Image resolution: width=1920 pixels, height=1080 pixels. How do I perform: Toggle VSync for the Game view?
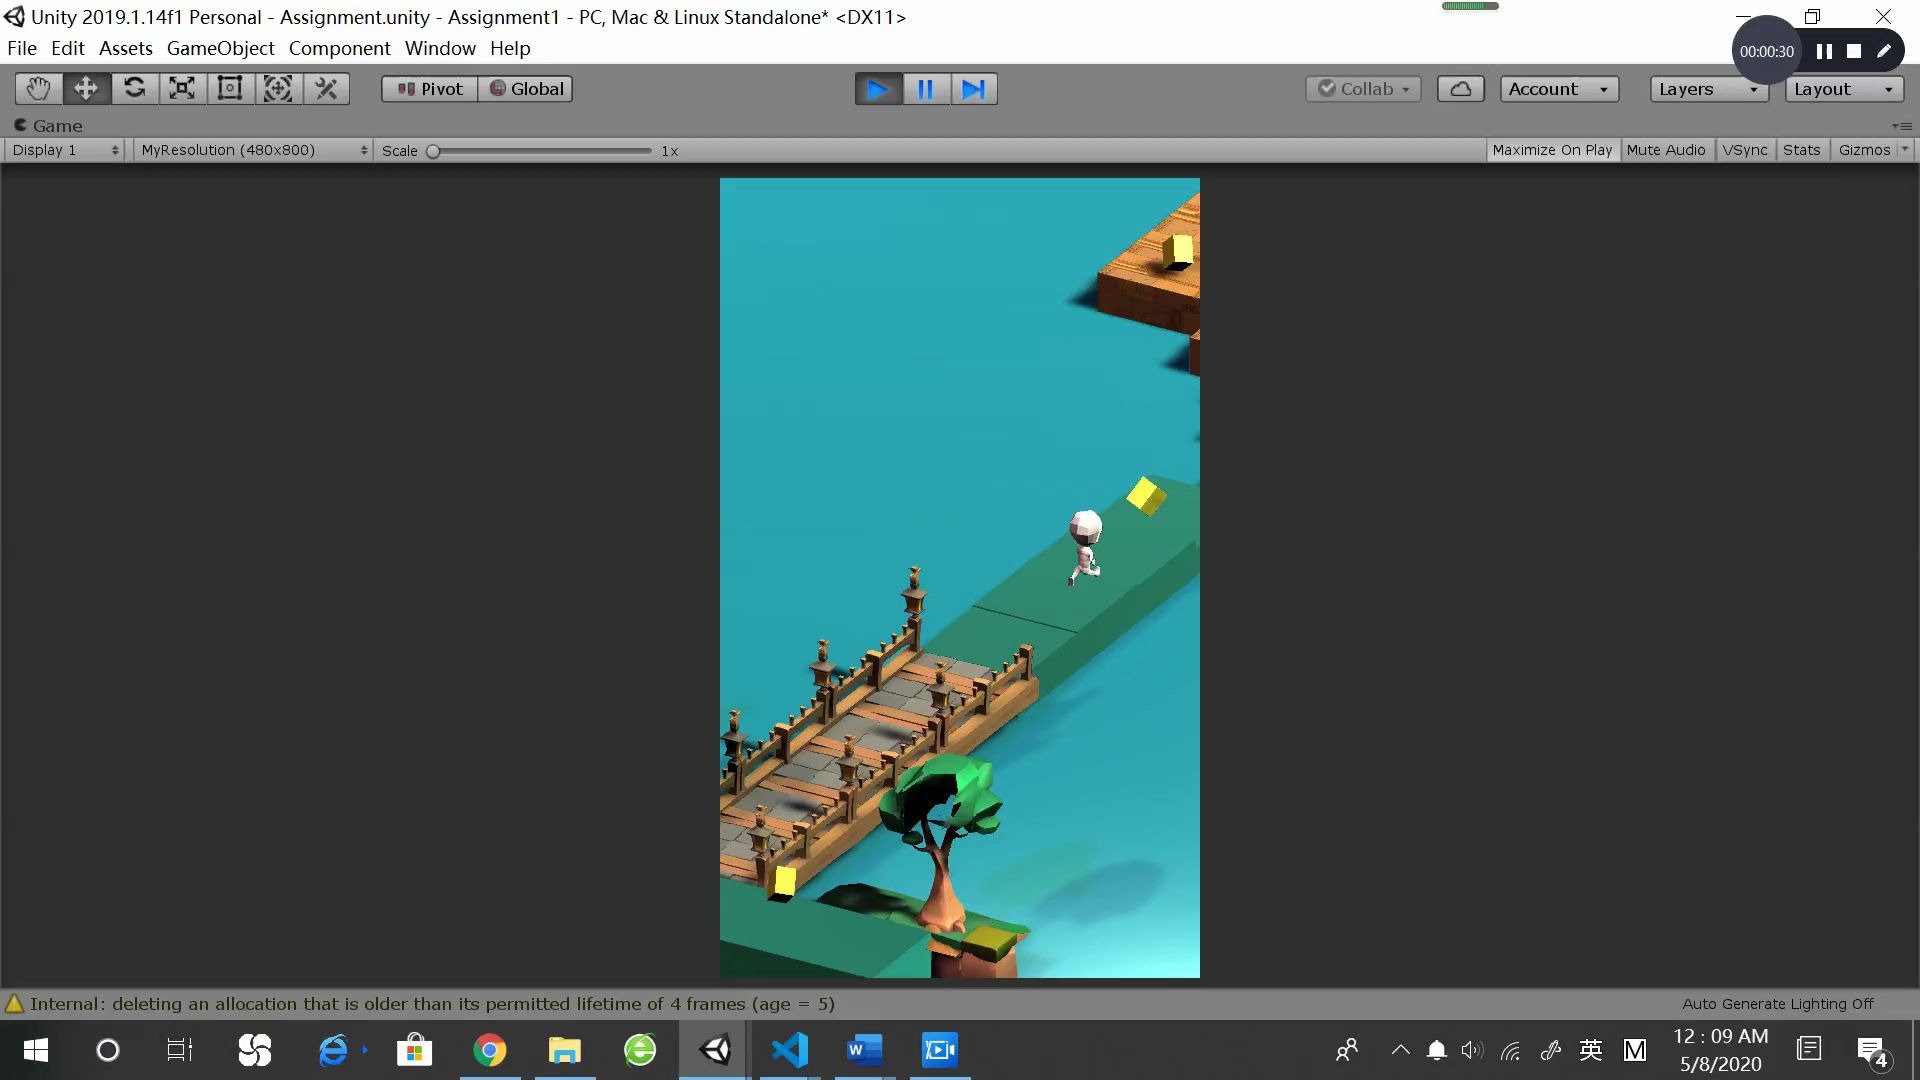tap(1745, 150)
